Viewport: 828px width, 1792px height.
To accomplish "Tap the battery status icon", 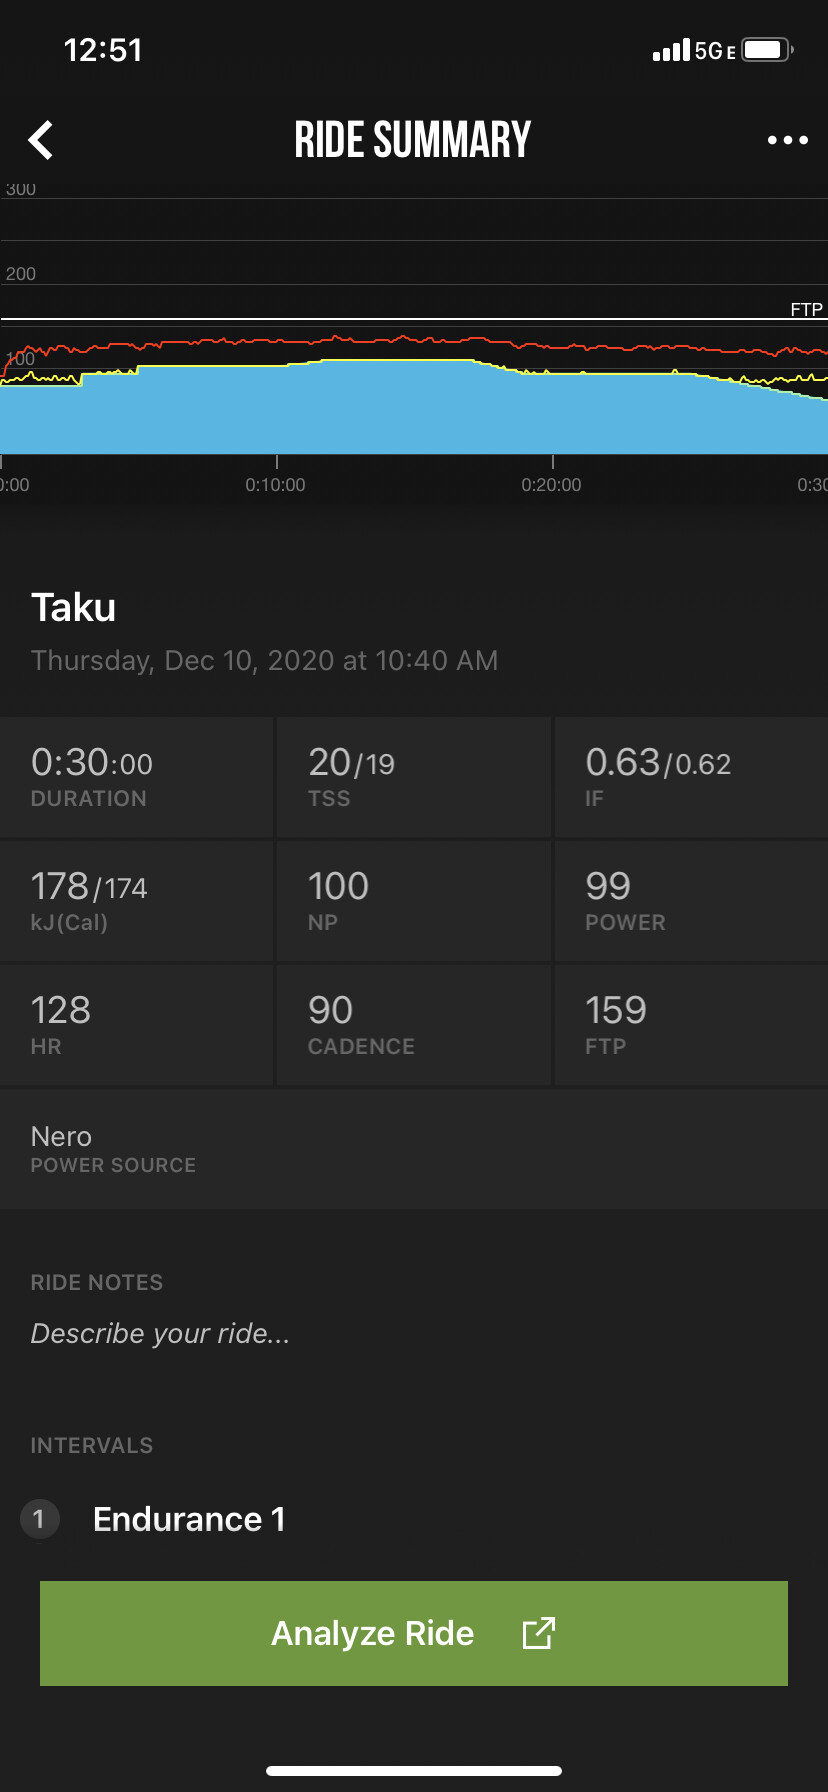I will [x=767, y=50].
